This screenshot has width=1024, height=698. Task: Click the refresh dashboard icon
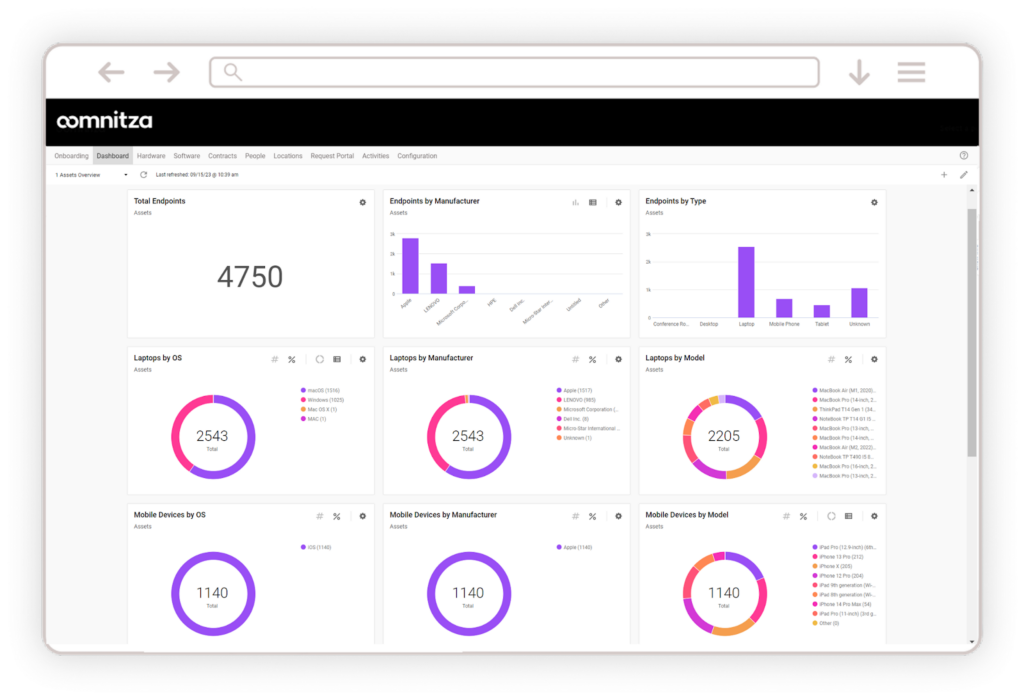143,175
